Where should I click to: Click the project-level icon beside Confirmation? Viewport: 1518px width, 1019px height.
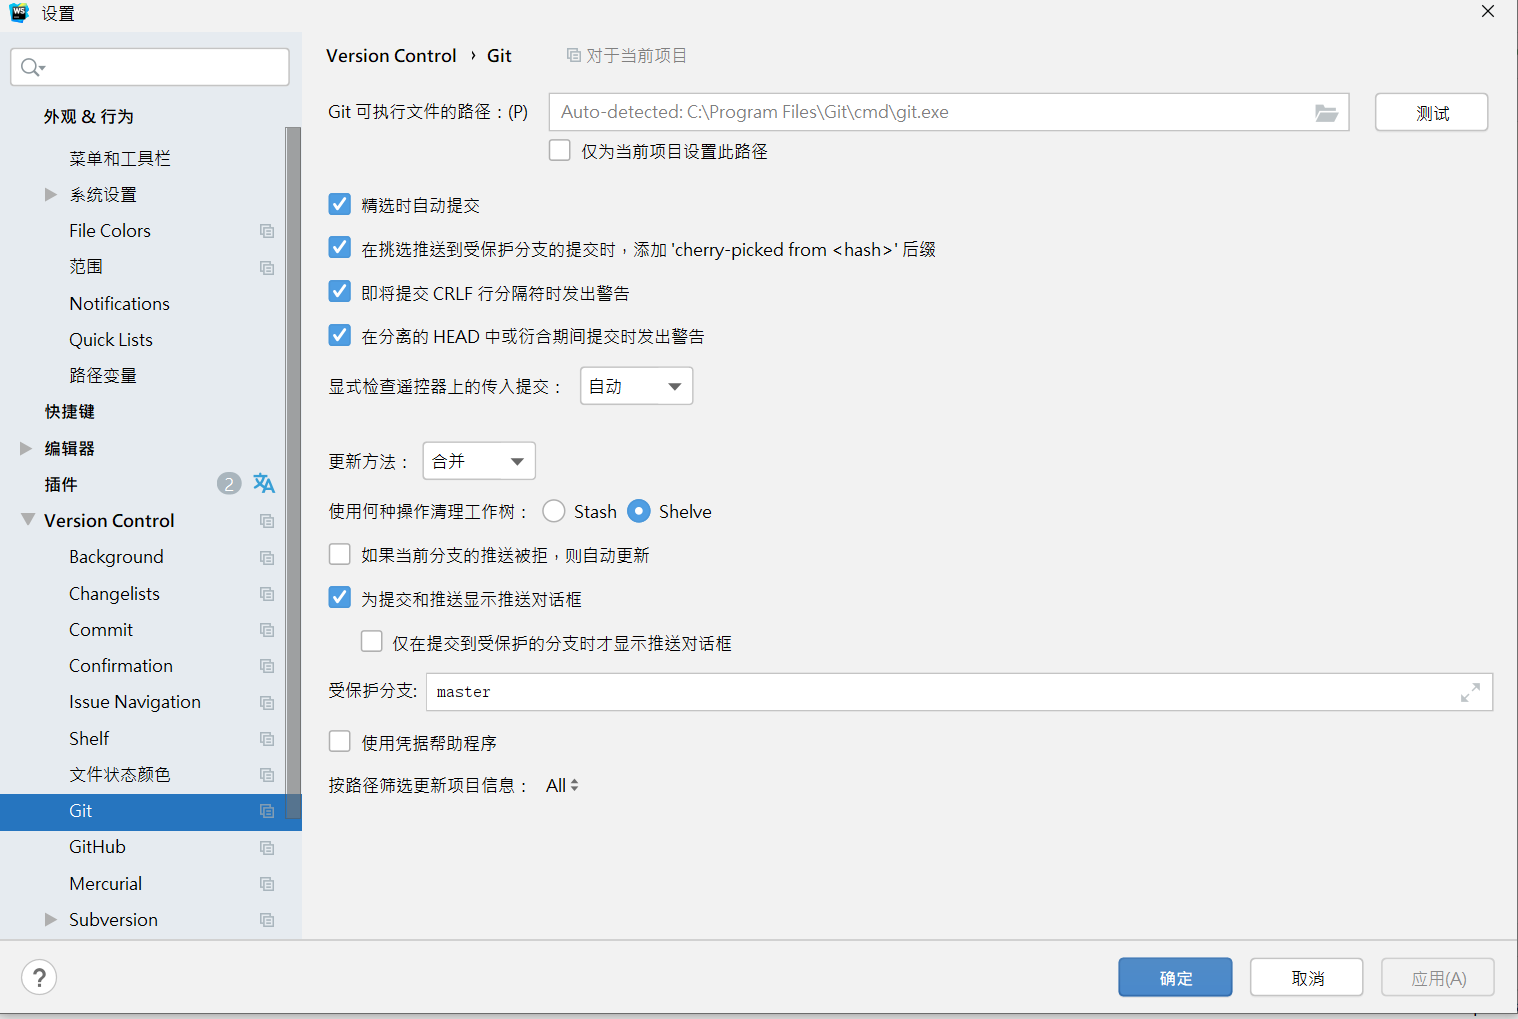(267, 666)
